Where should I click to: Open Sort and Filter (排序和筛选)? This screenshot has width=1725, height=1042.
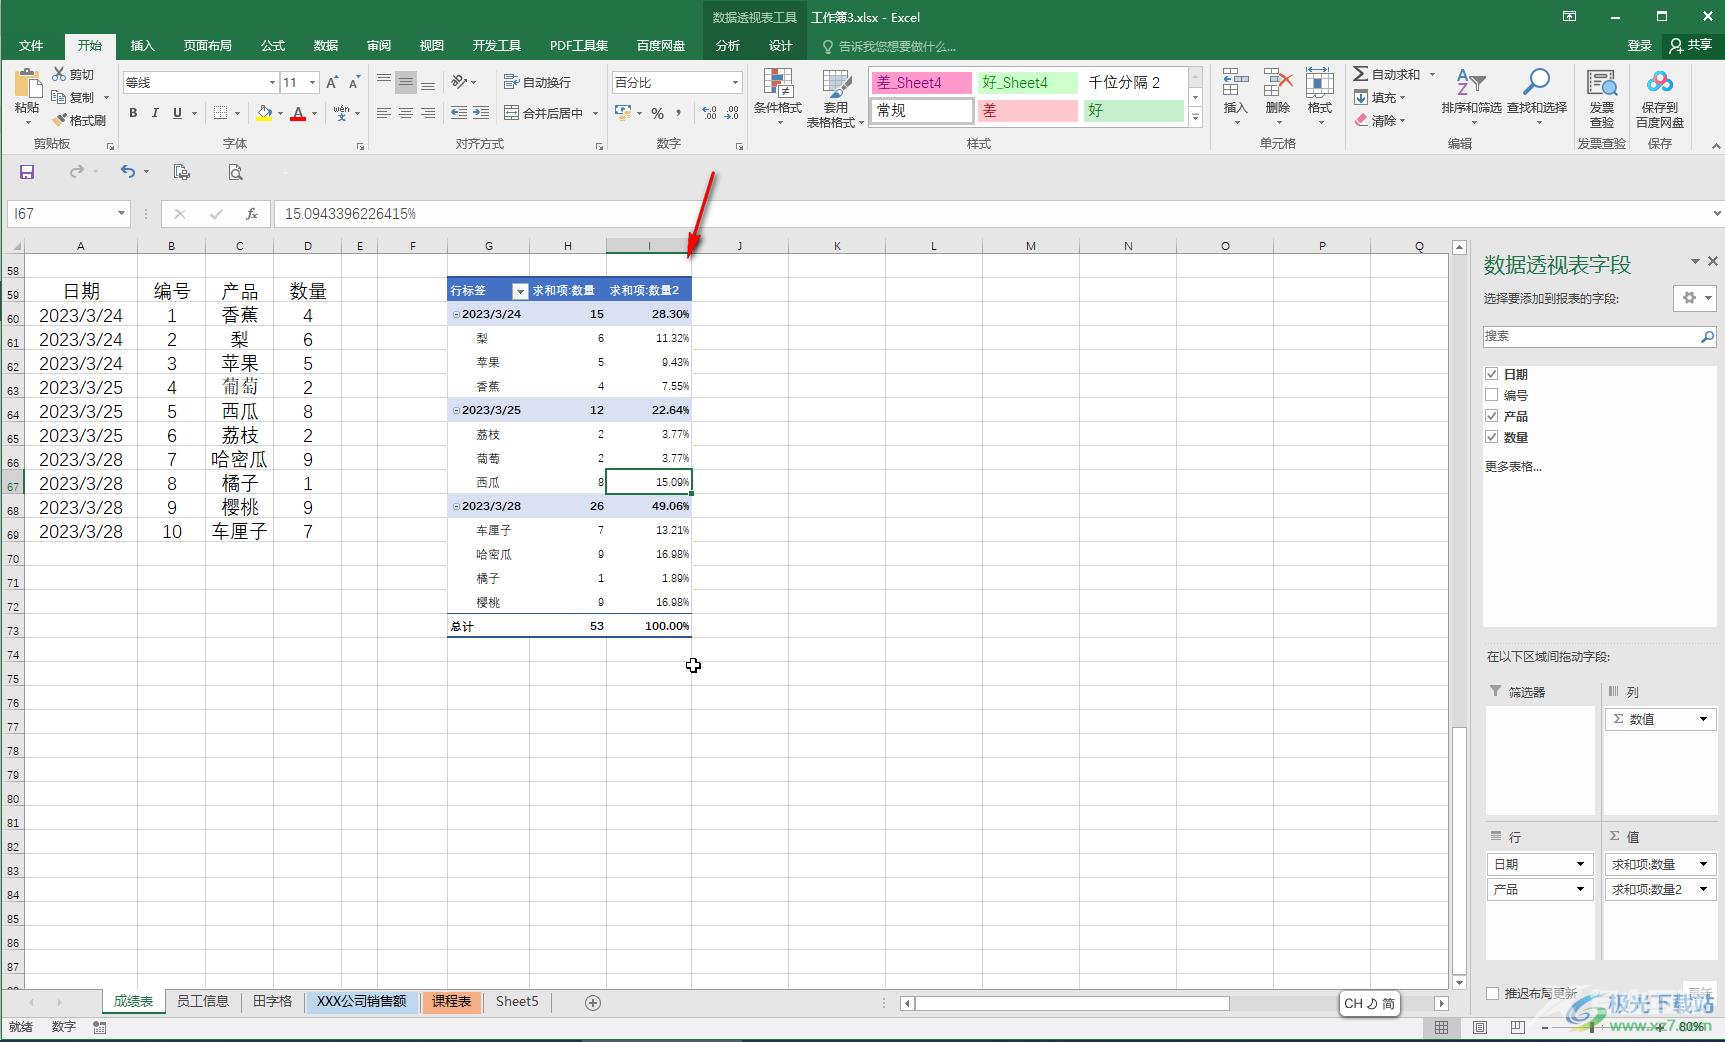coord(1471,97)
